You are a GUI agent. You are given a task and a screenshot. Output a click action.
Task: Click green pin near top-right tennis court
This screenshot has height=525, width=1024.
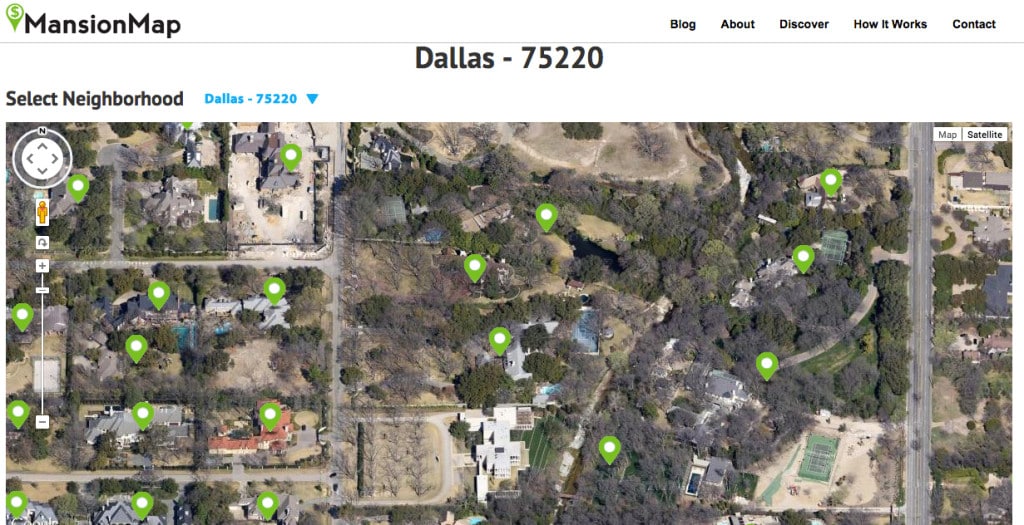click(803, 259)
